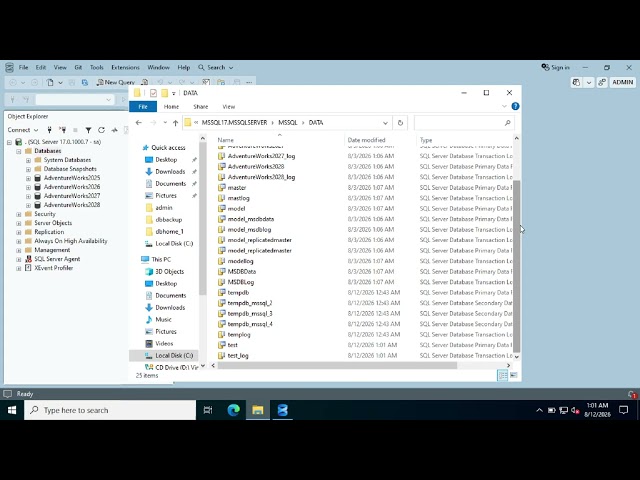Open the Git menu in SSMS
The width and height of the screenshot is (640, 480).
[78, 67]
